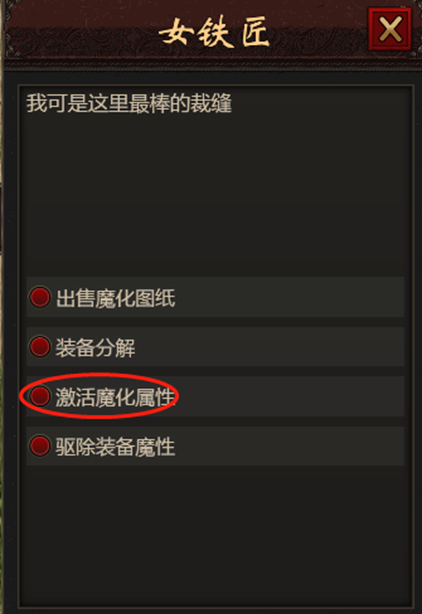Click the red orb beside 装备分解

(40, 347)
